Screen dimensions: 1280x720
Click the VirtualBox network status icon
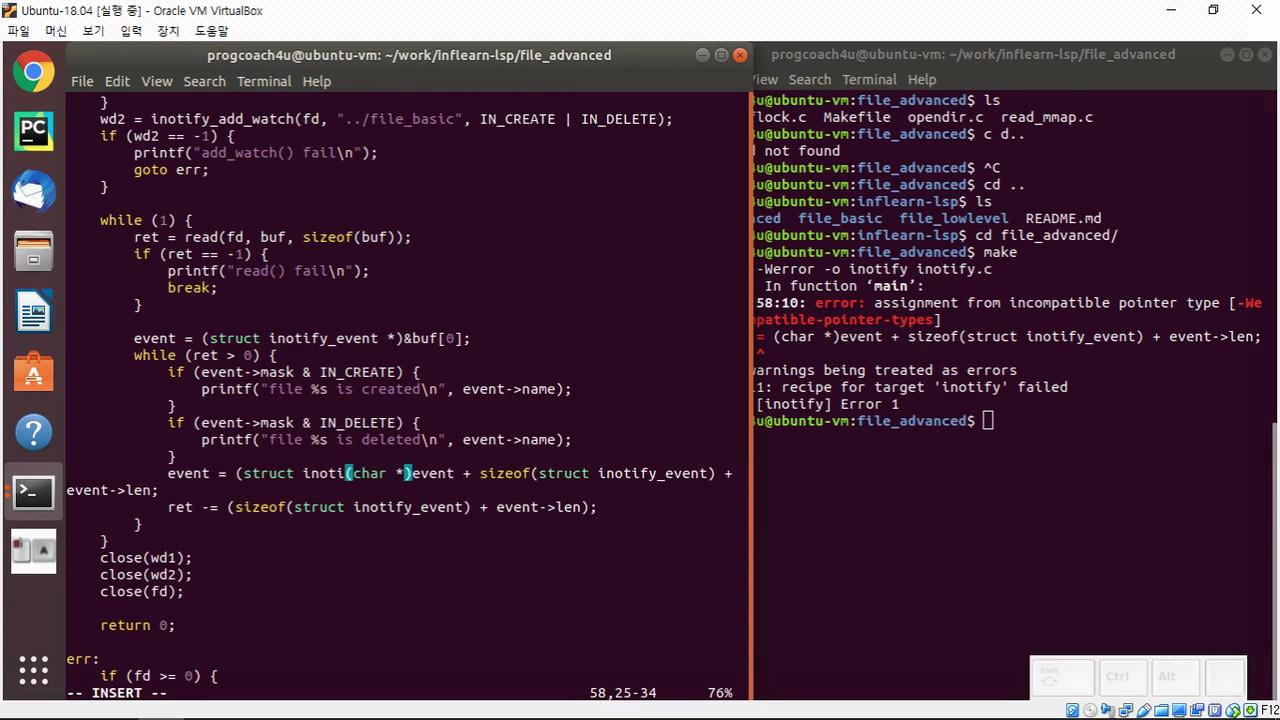tap(1124, 710)
